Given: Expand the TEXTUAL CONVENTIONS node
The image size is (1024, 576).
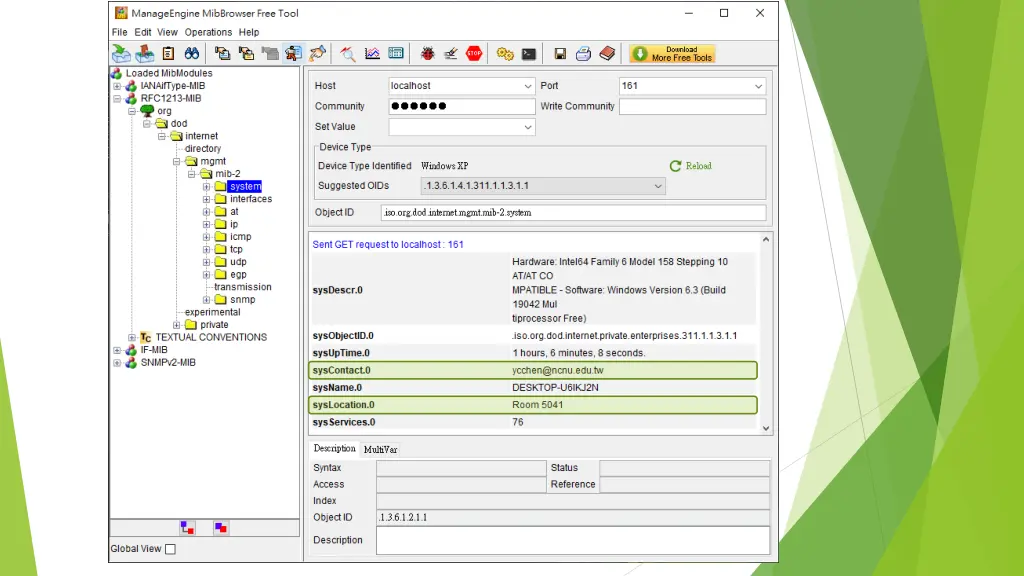Looking at the screenshot, I should tap(132, 338).
